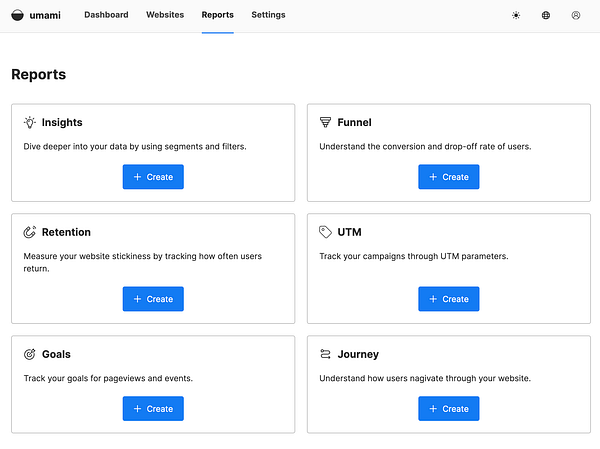Open the Settings tab
Screen dimensions: 600x449
[268, 15]
